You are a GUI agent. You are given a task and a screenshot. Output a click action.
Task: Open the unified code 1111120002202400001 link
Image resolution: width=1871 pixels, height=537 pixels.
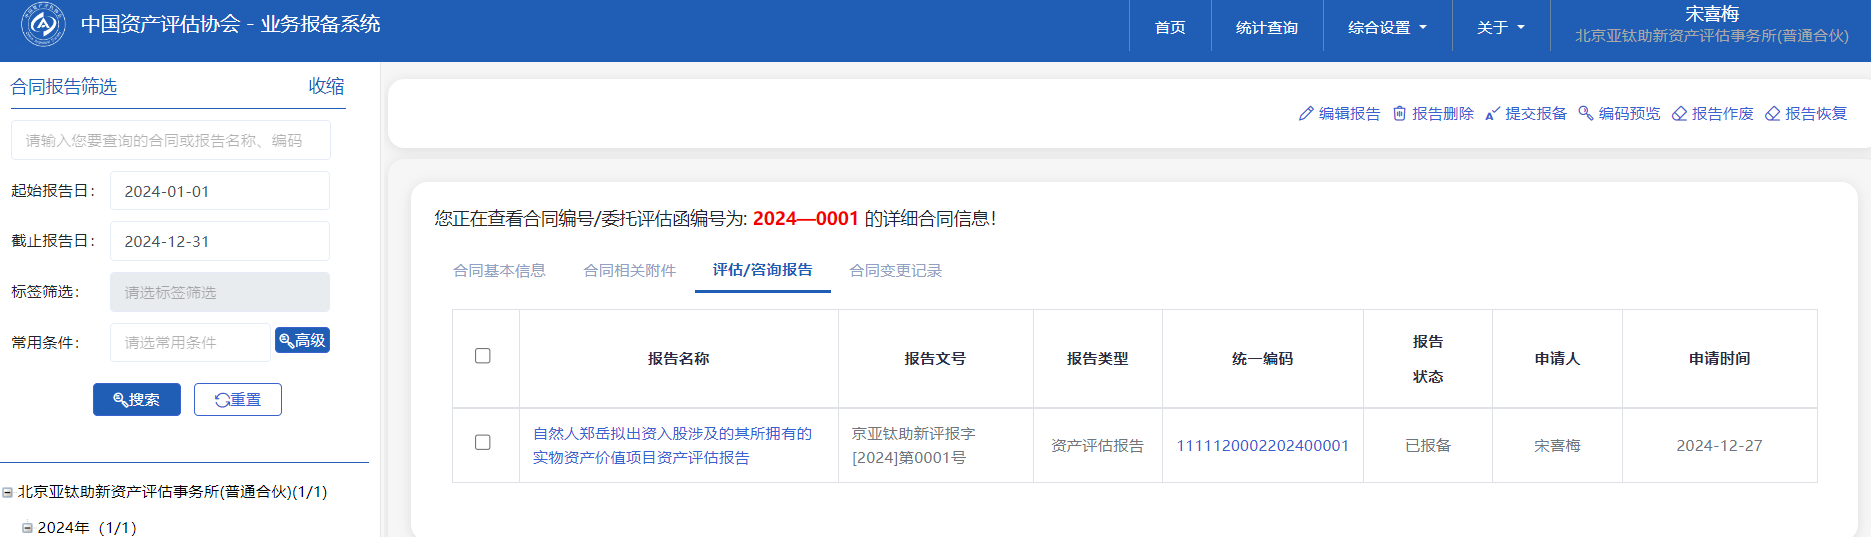tap(1262, 446)
